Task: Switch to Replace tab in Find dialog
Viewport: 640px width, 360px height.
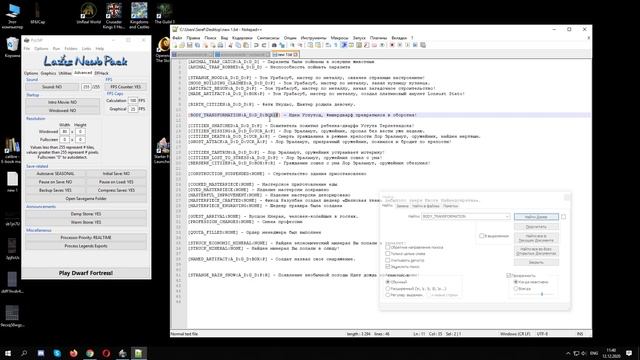Action: [x=402, y=206]
